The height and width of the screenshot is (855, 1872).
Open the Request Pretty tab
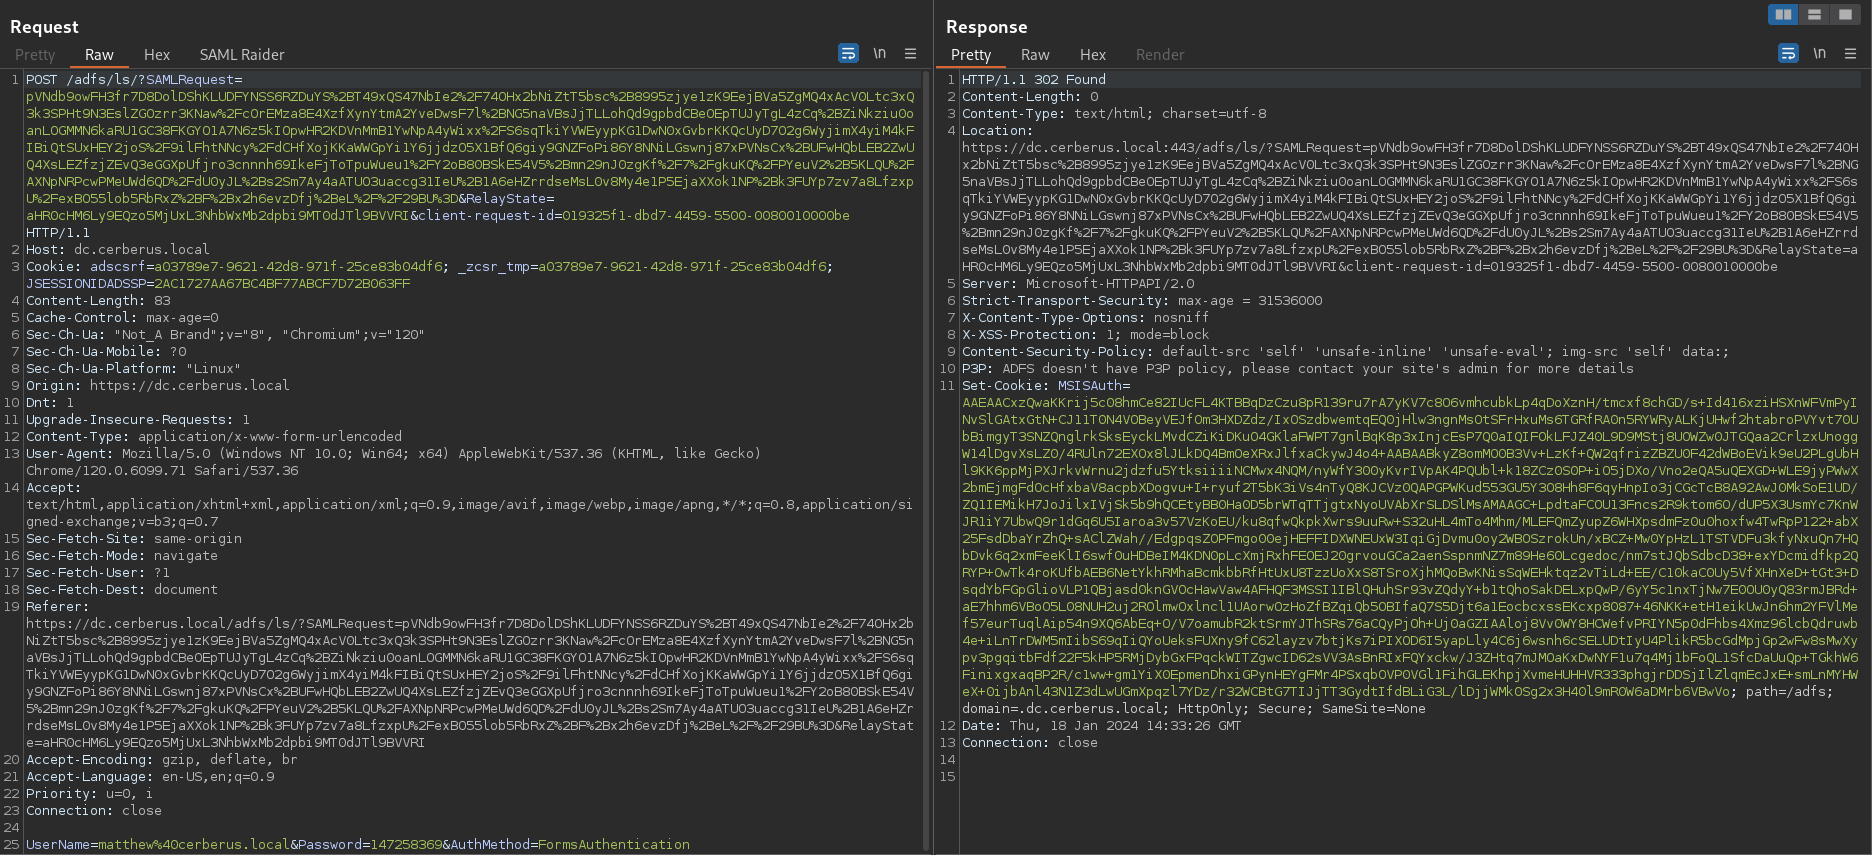(x=35, y=55)
